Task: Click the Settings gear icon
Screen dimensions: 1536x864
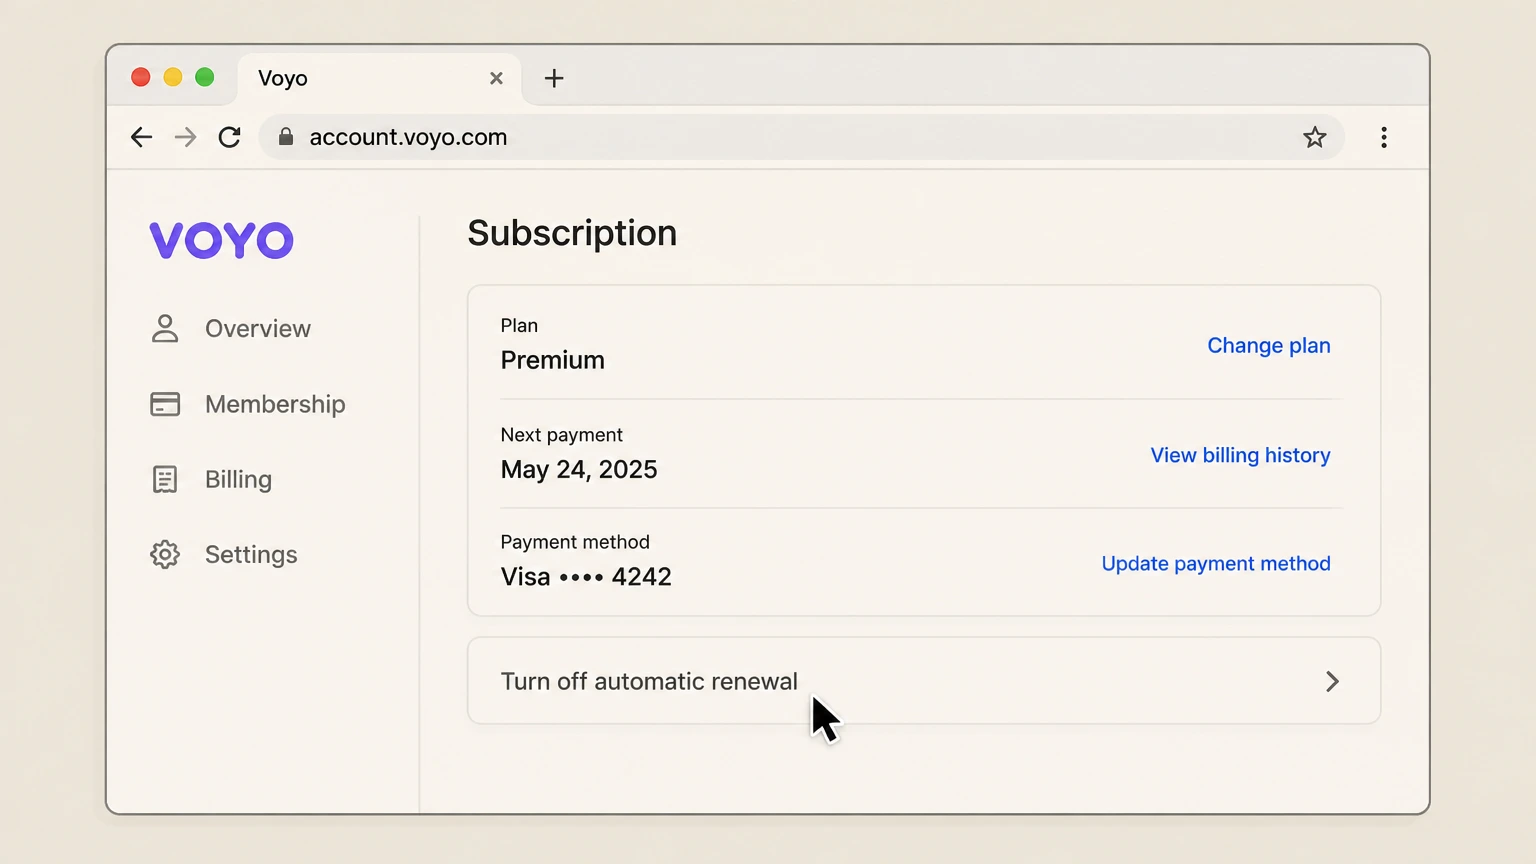Action: (165, 554)
